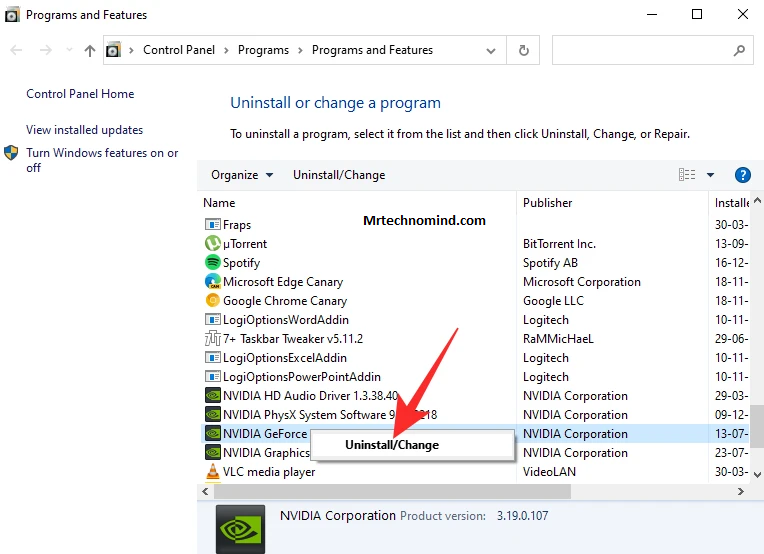Expand chevron after Programs breadcrumb
This screenshot has height=554, width=764.
pos(300,50)
